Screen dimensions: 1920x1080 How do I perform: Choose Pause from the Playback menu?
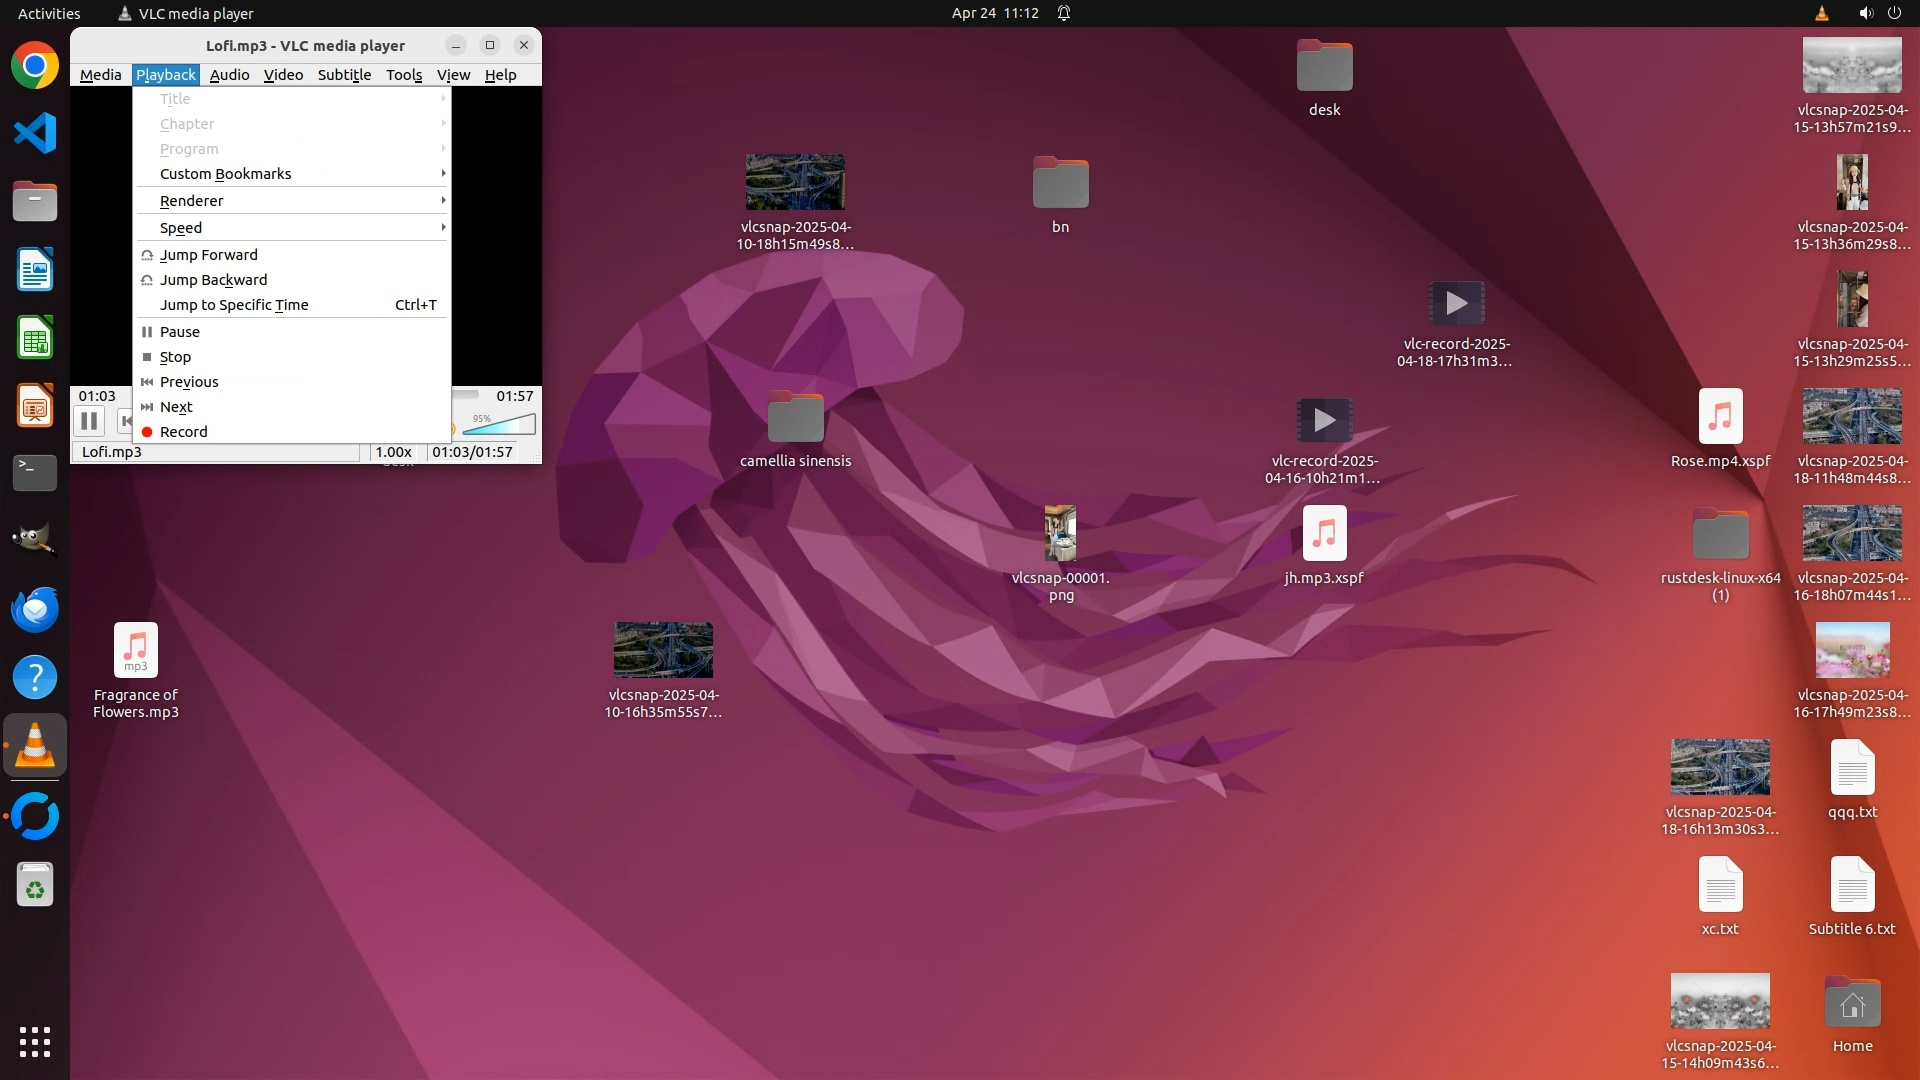(180, 332)
